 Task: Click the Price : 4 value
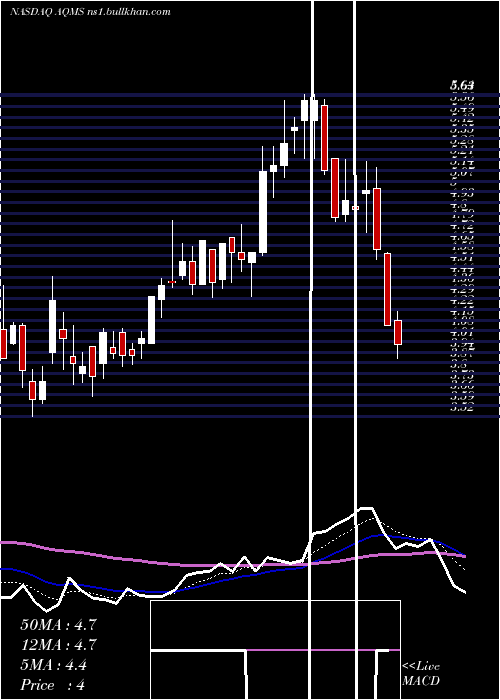pos(52,685)
